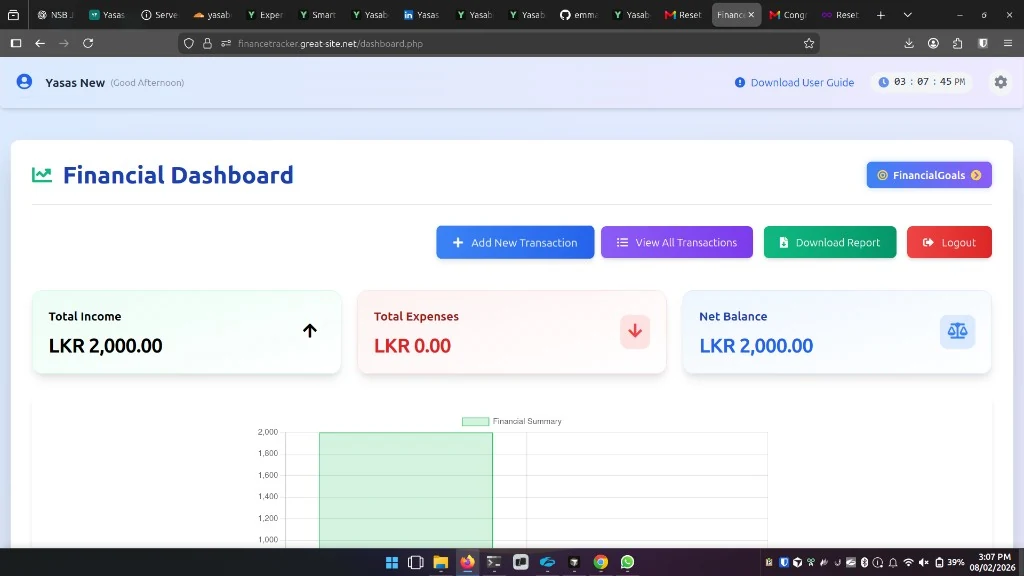Click the Total Income amount LKR 2,000.00

click(x=105, y=345)
